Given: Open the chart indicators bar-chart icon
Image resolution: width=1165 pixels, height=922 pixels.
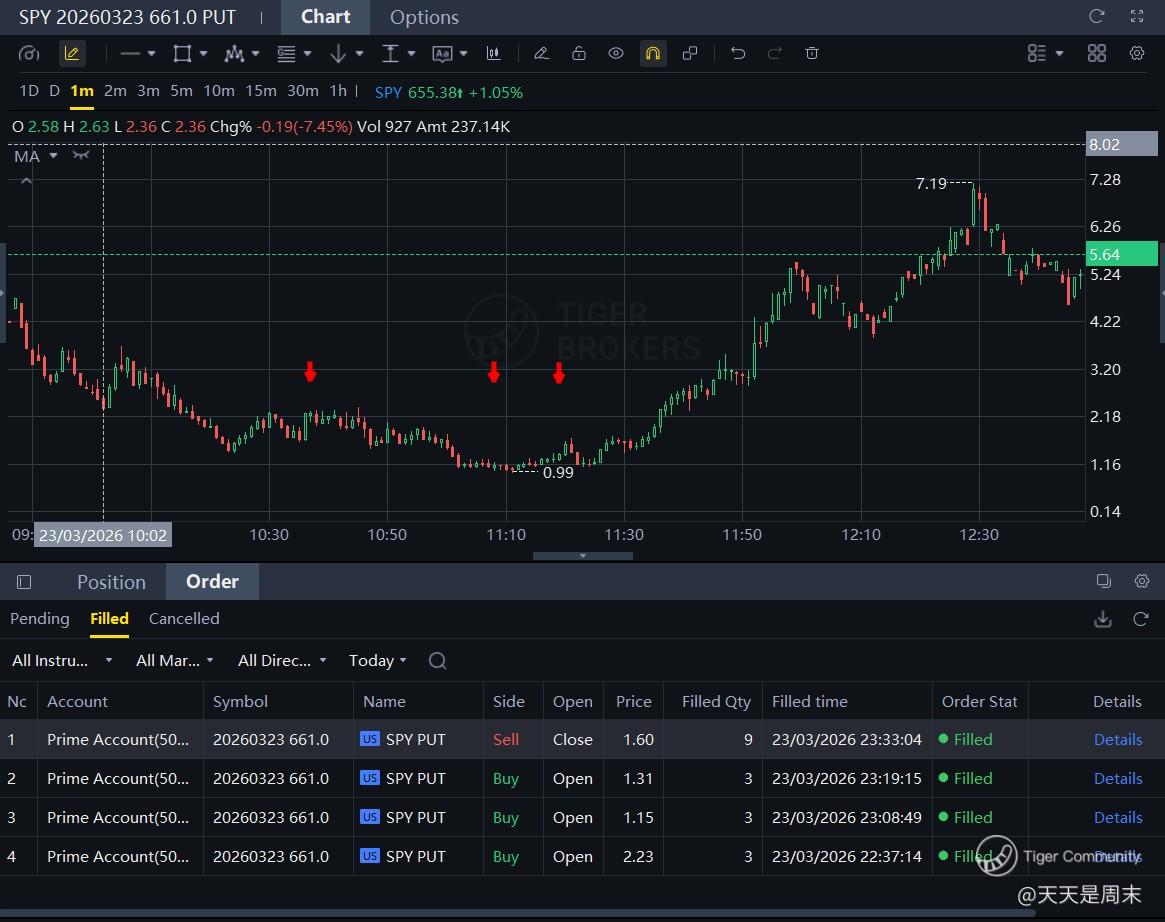Looking at the screenshot, I should [494, 54].
